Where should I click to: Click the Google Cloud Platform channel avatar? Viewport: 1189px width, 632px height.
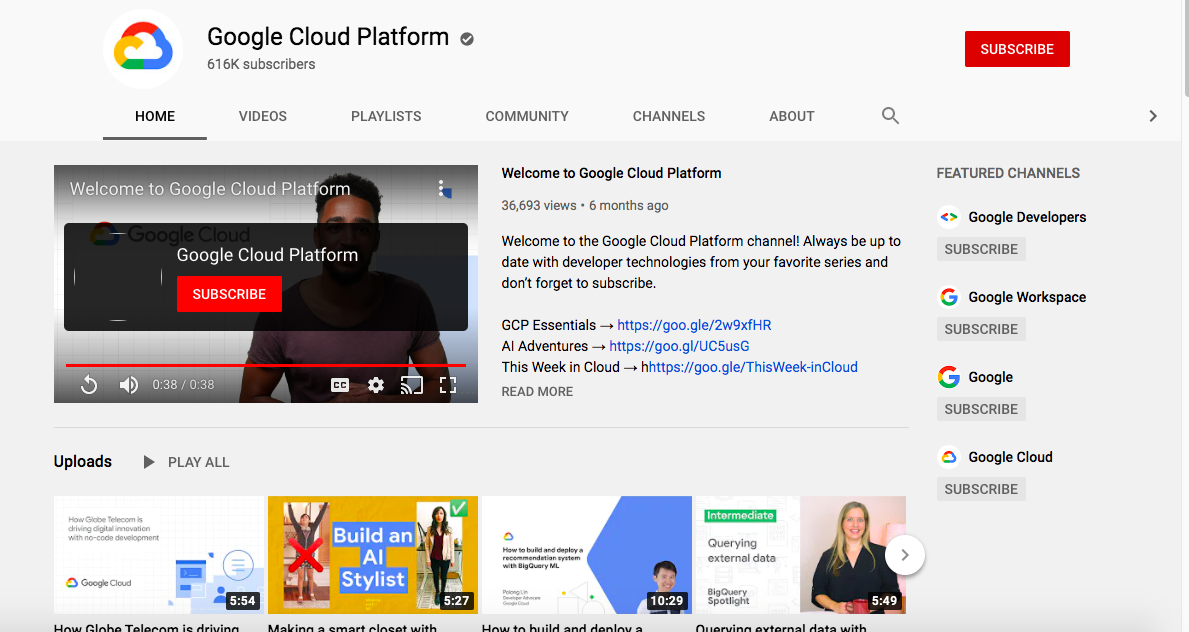coord(143,49)
